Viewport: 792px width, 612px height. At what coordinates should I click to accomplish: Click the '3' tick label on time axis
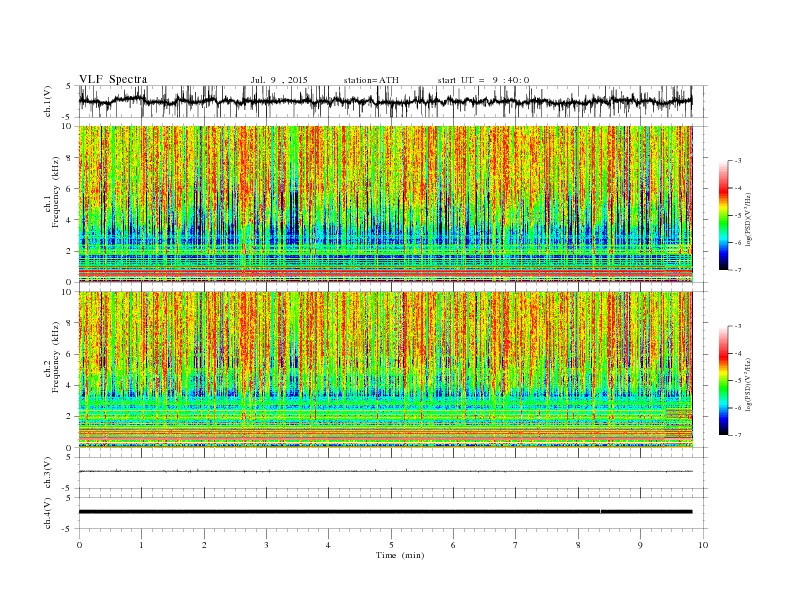266,545
